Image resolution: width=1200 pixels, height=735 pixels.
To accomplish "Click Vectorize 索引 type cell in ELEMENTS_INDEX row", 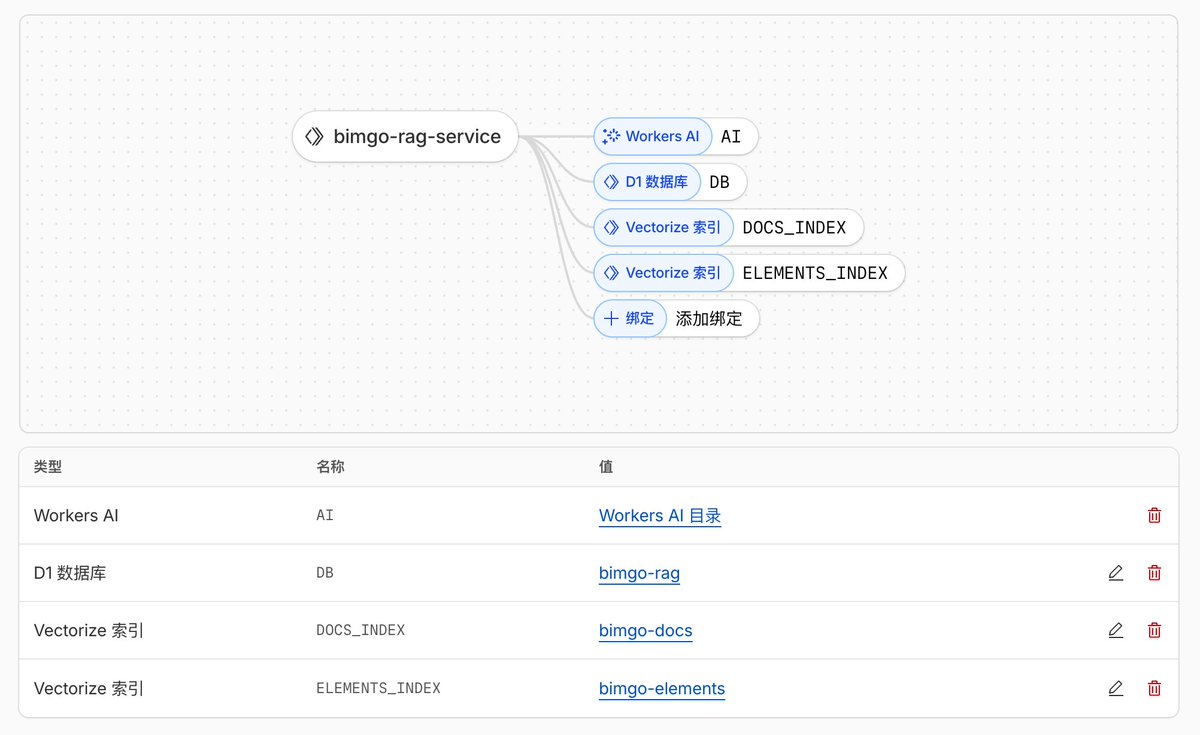I will (89, 688).
